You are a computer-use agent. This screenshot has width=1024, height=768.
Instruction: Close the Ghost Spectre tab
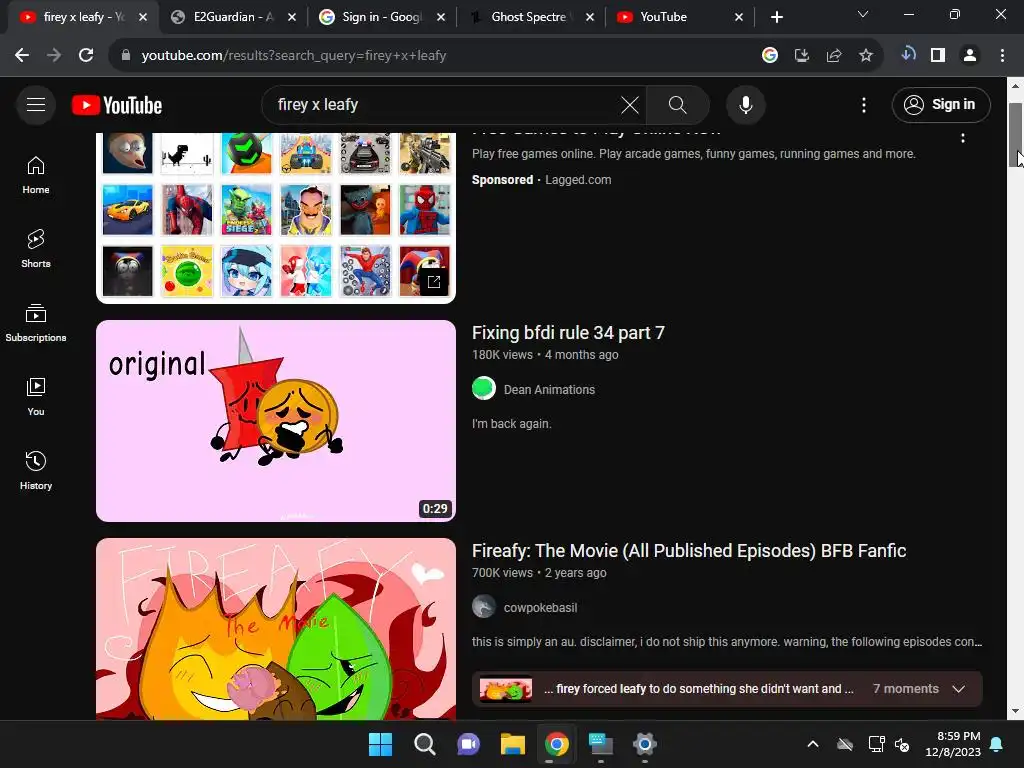[x=590, y=18]
